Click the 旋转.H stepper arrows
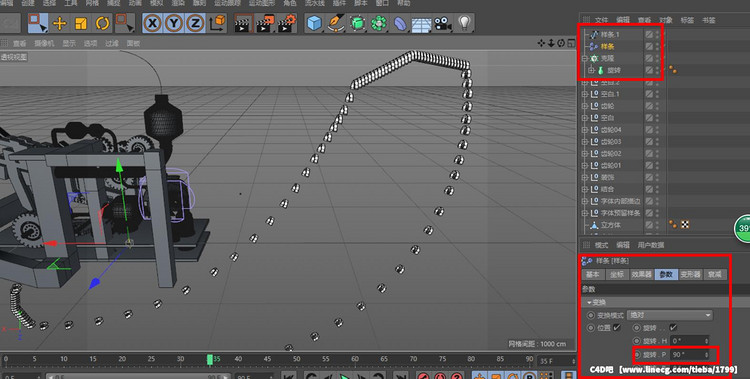The image size is (750, 379). (x=706, y=341)
